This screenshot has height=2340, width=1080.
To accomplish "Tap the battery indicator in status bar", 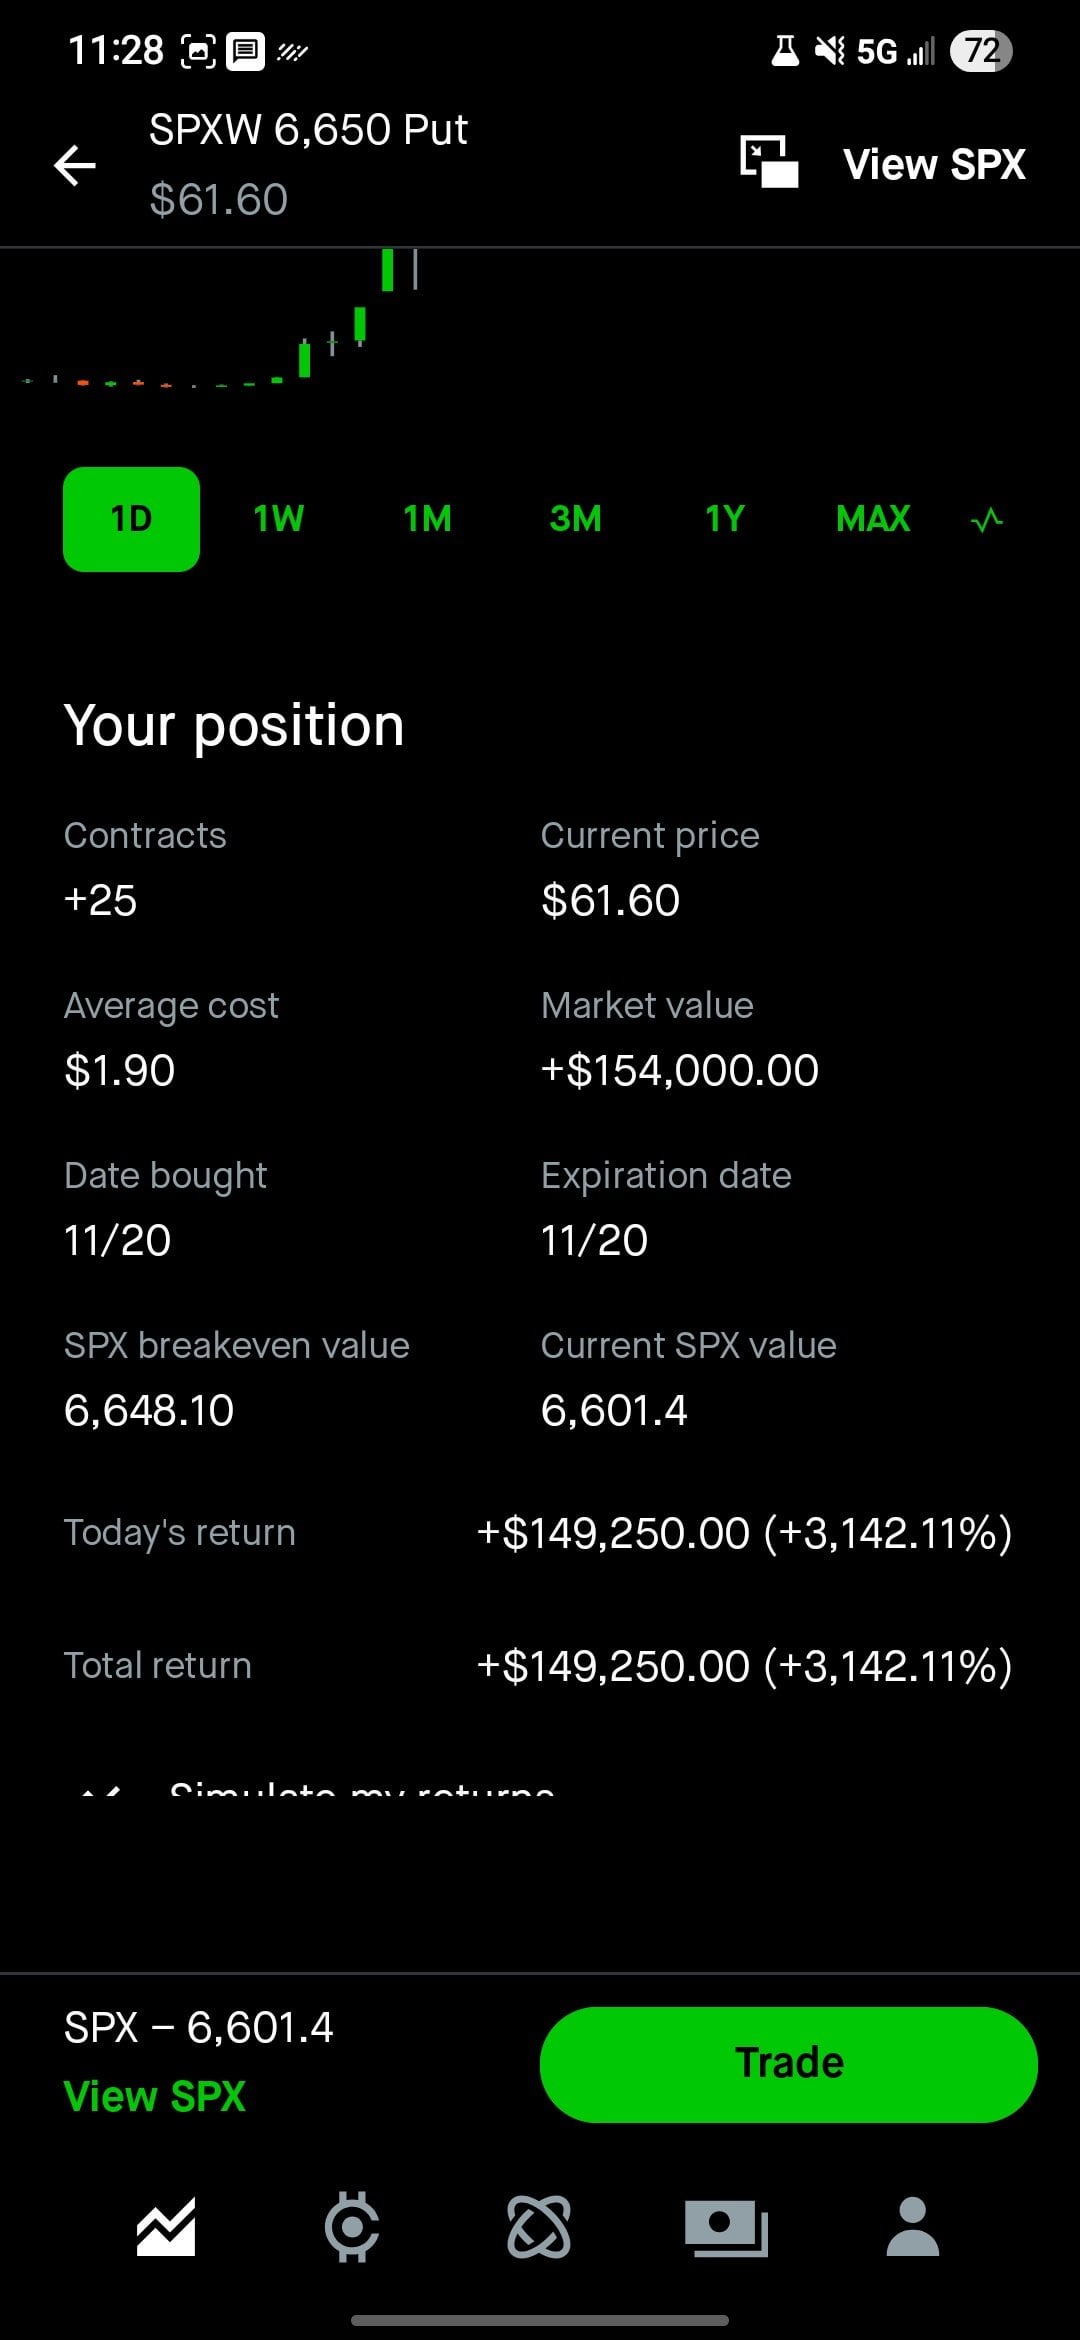I will 981,50.
